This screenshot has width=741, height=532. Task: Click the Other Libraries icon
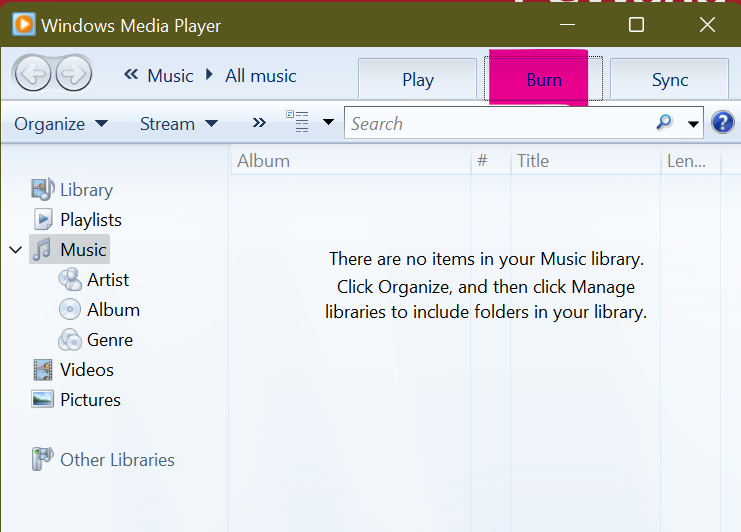[43, 459]
